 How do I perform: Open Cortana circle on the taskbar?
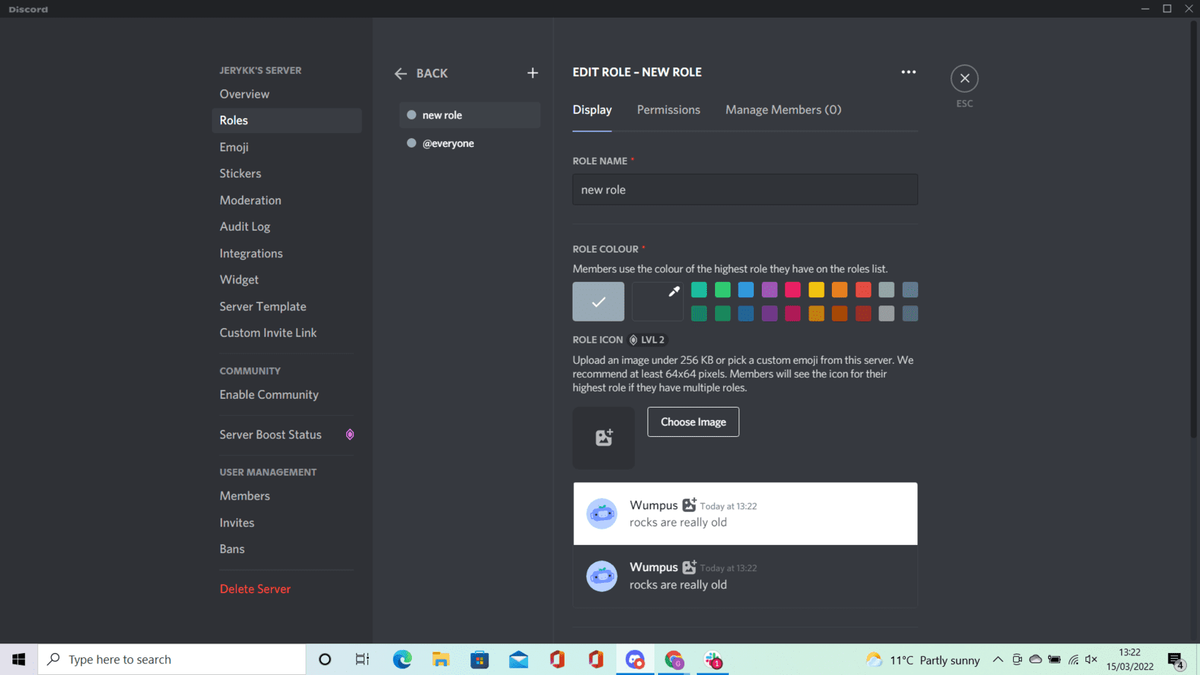coord(324,659)
